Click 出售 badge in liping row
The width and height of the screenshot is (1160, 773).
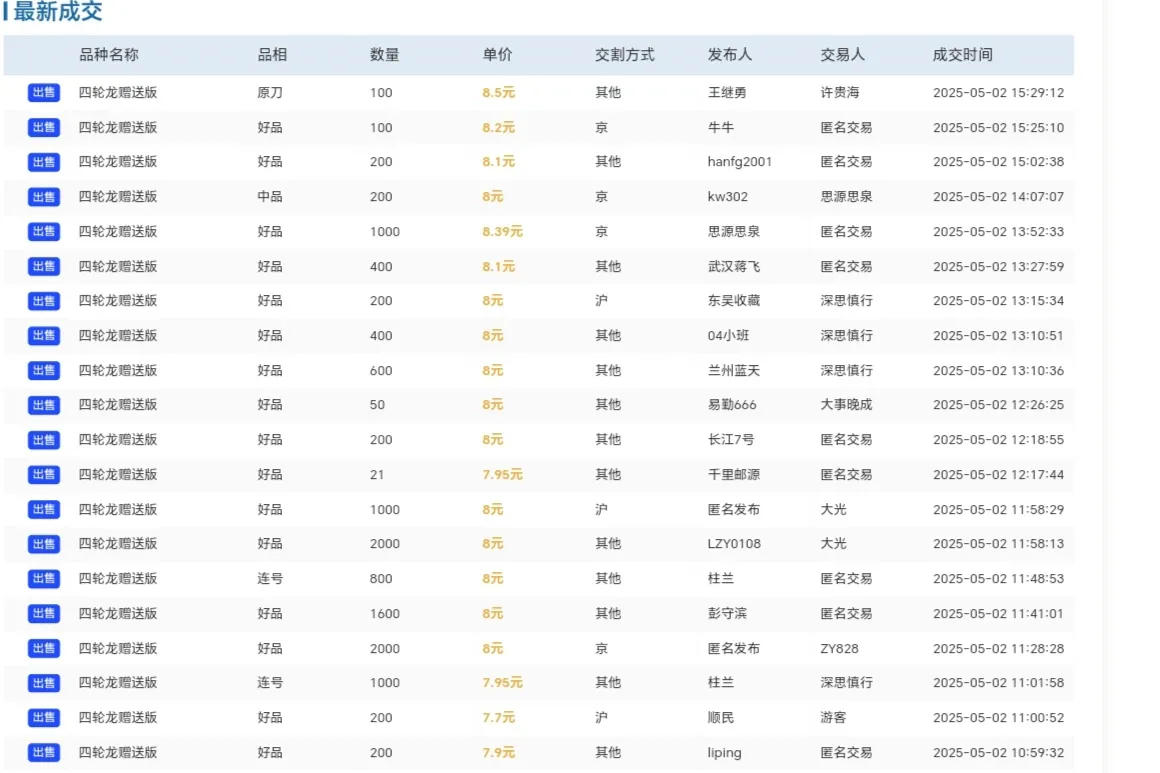tap(44, 753)
